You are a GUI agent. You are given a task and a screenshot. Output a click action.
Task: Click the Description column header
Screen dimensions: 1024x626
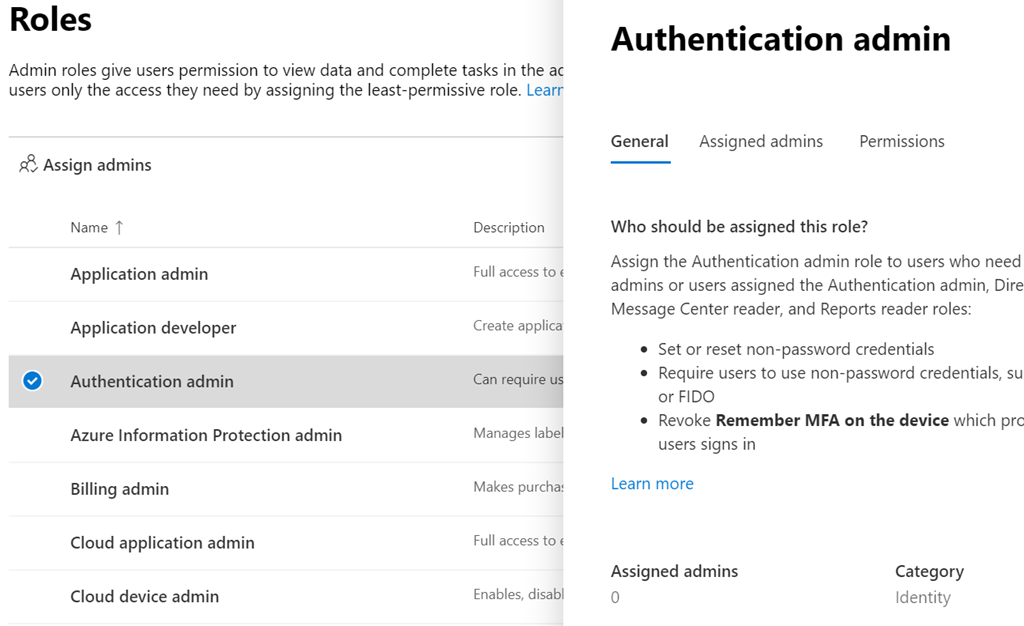click(508, 228)
